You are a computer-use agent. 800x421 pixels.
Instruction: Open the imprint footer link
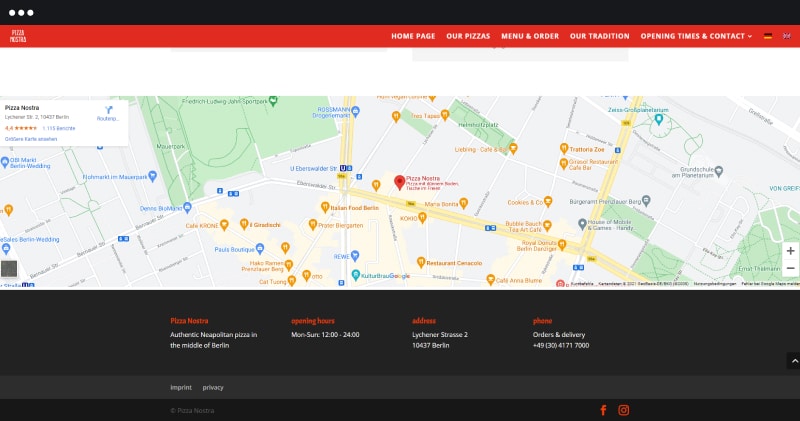181,387
